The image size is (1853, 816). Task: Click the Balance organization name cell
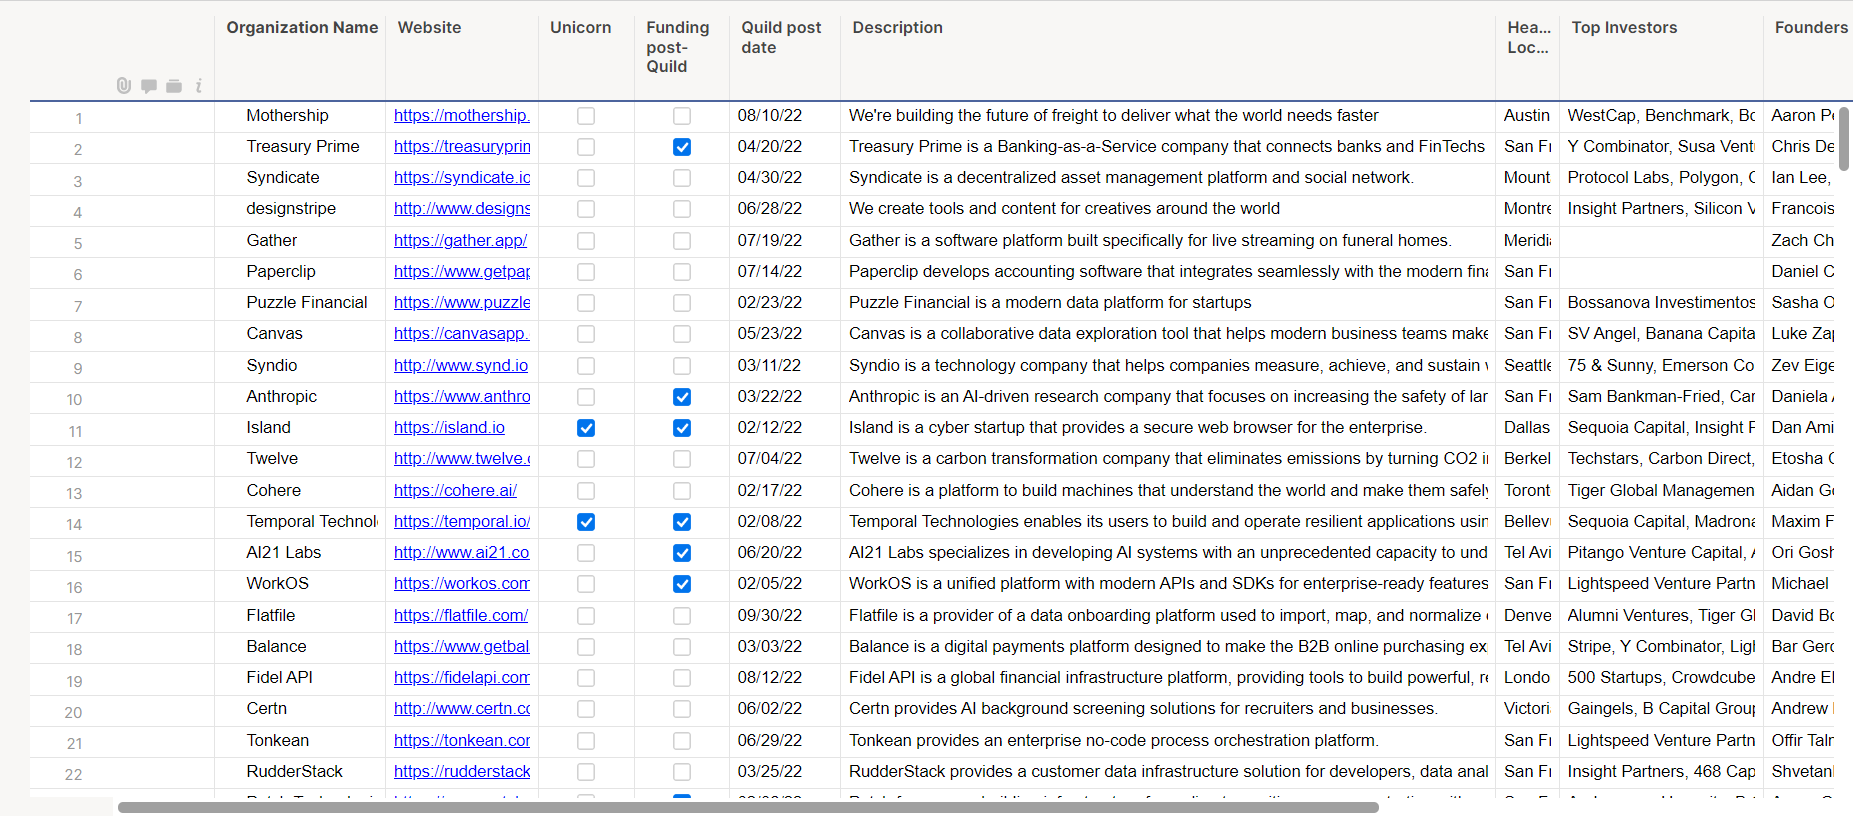(300, 647)
